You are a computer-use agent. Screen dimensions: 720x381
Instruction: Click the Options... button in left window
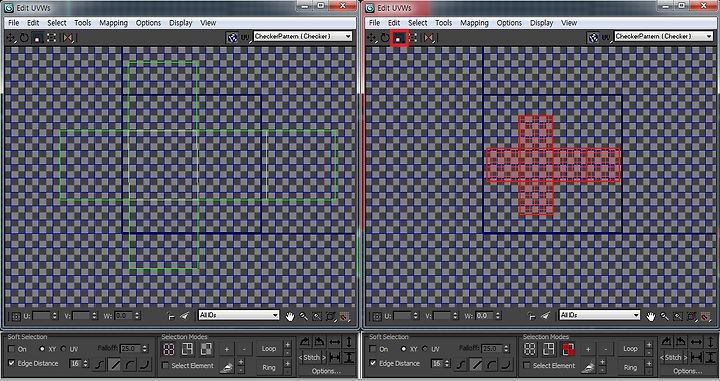point(326,371)
